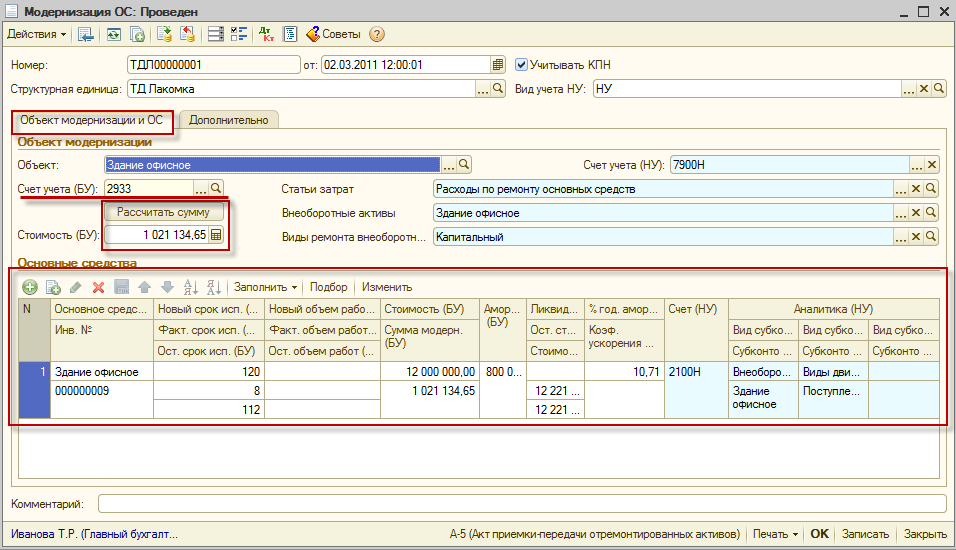
Task: Open magnifier for Счет учета (БУ) 2933
Action: 216,189
